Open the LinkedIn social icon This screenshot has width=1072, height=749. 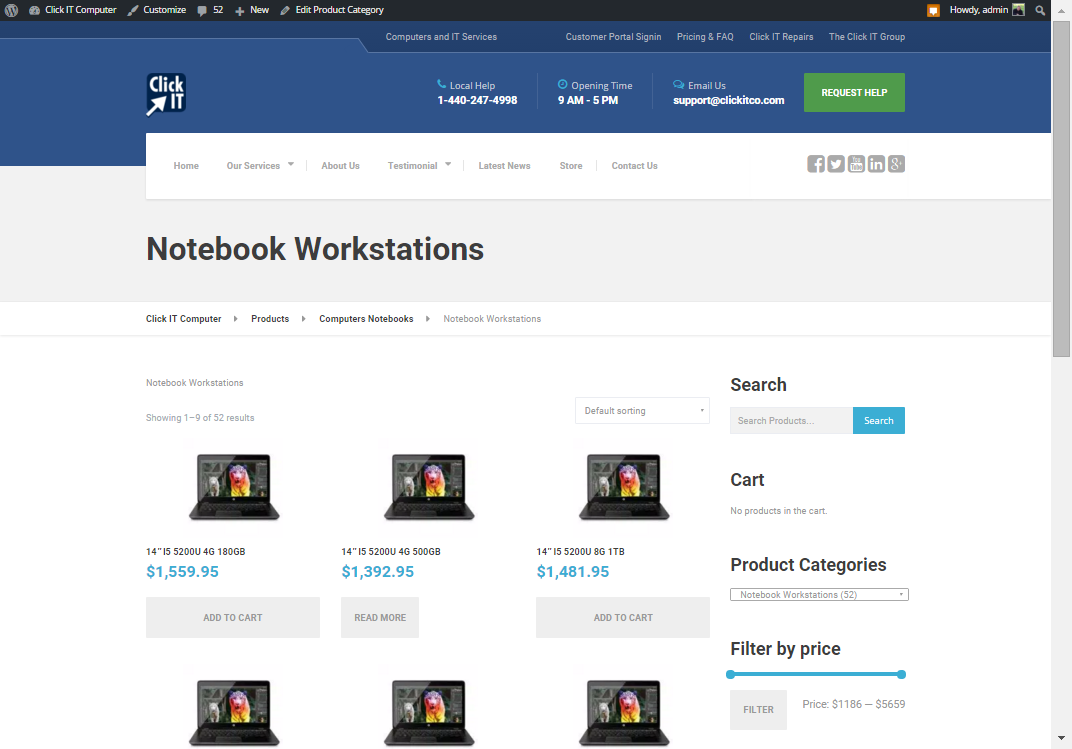coord(876,164)
